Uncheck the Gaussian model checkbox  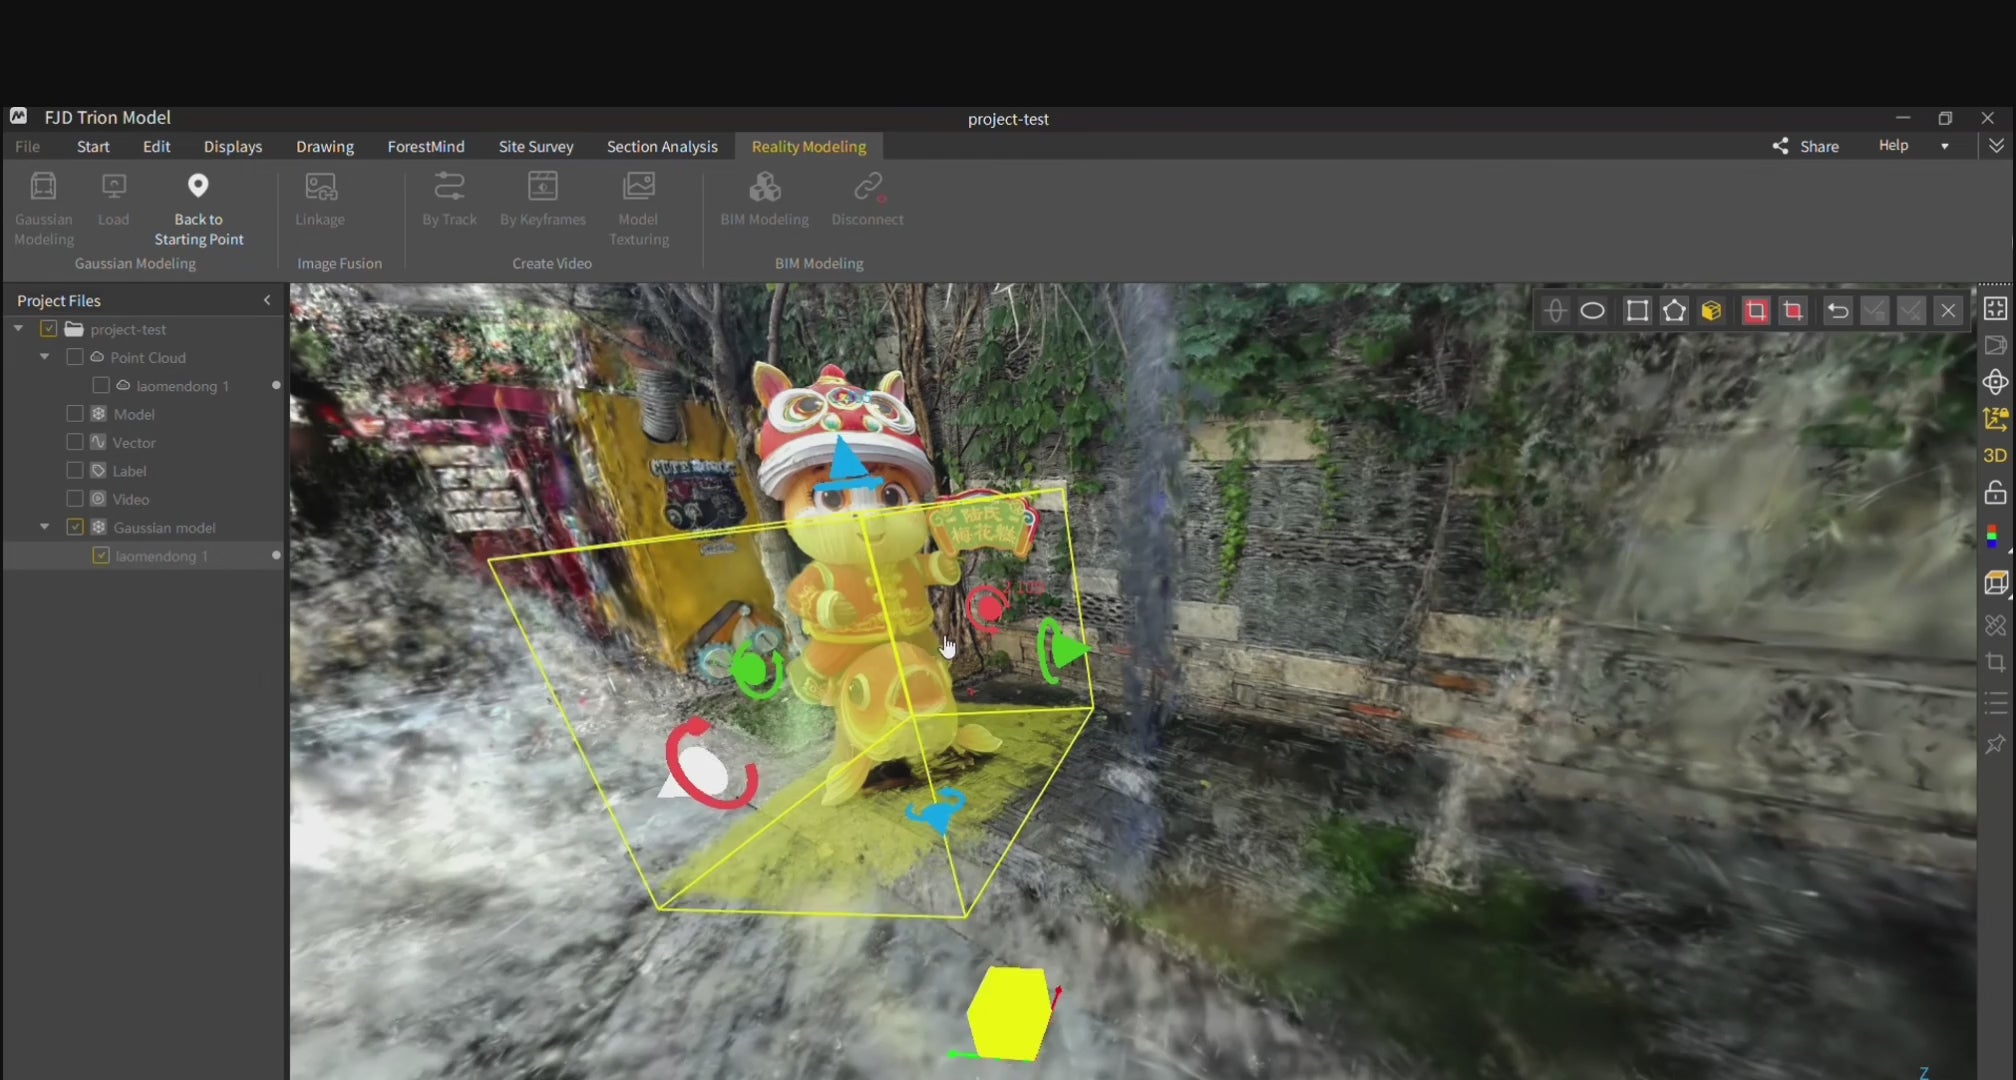tap(74, 527)
